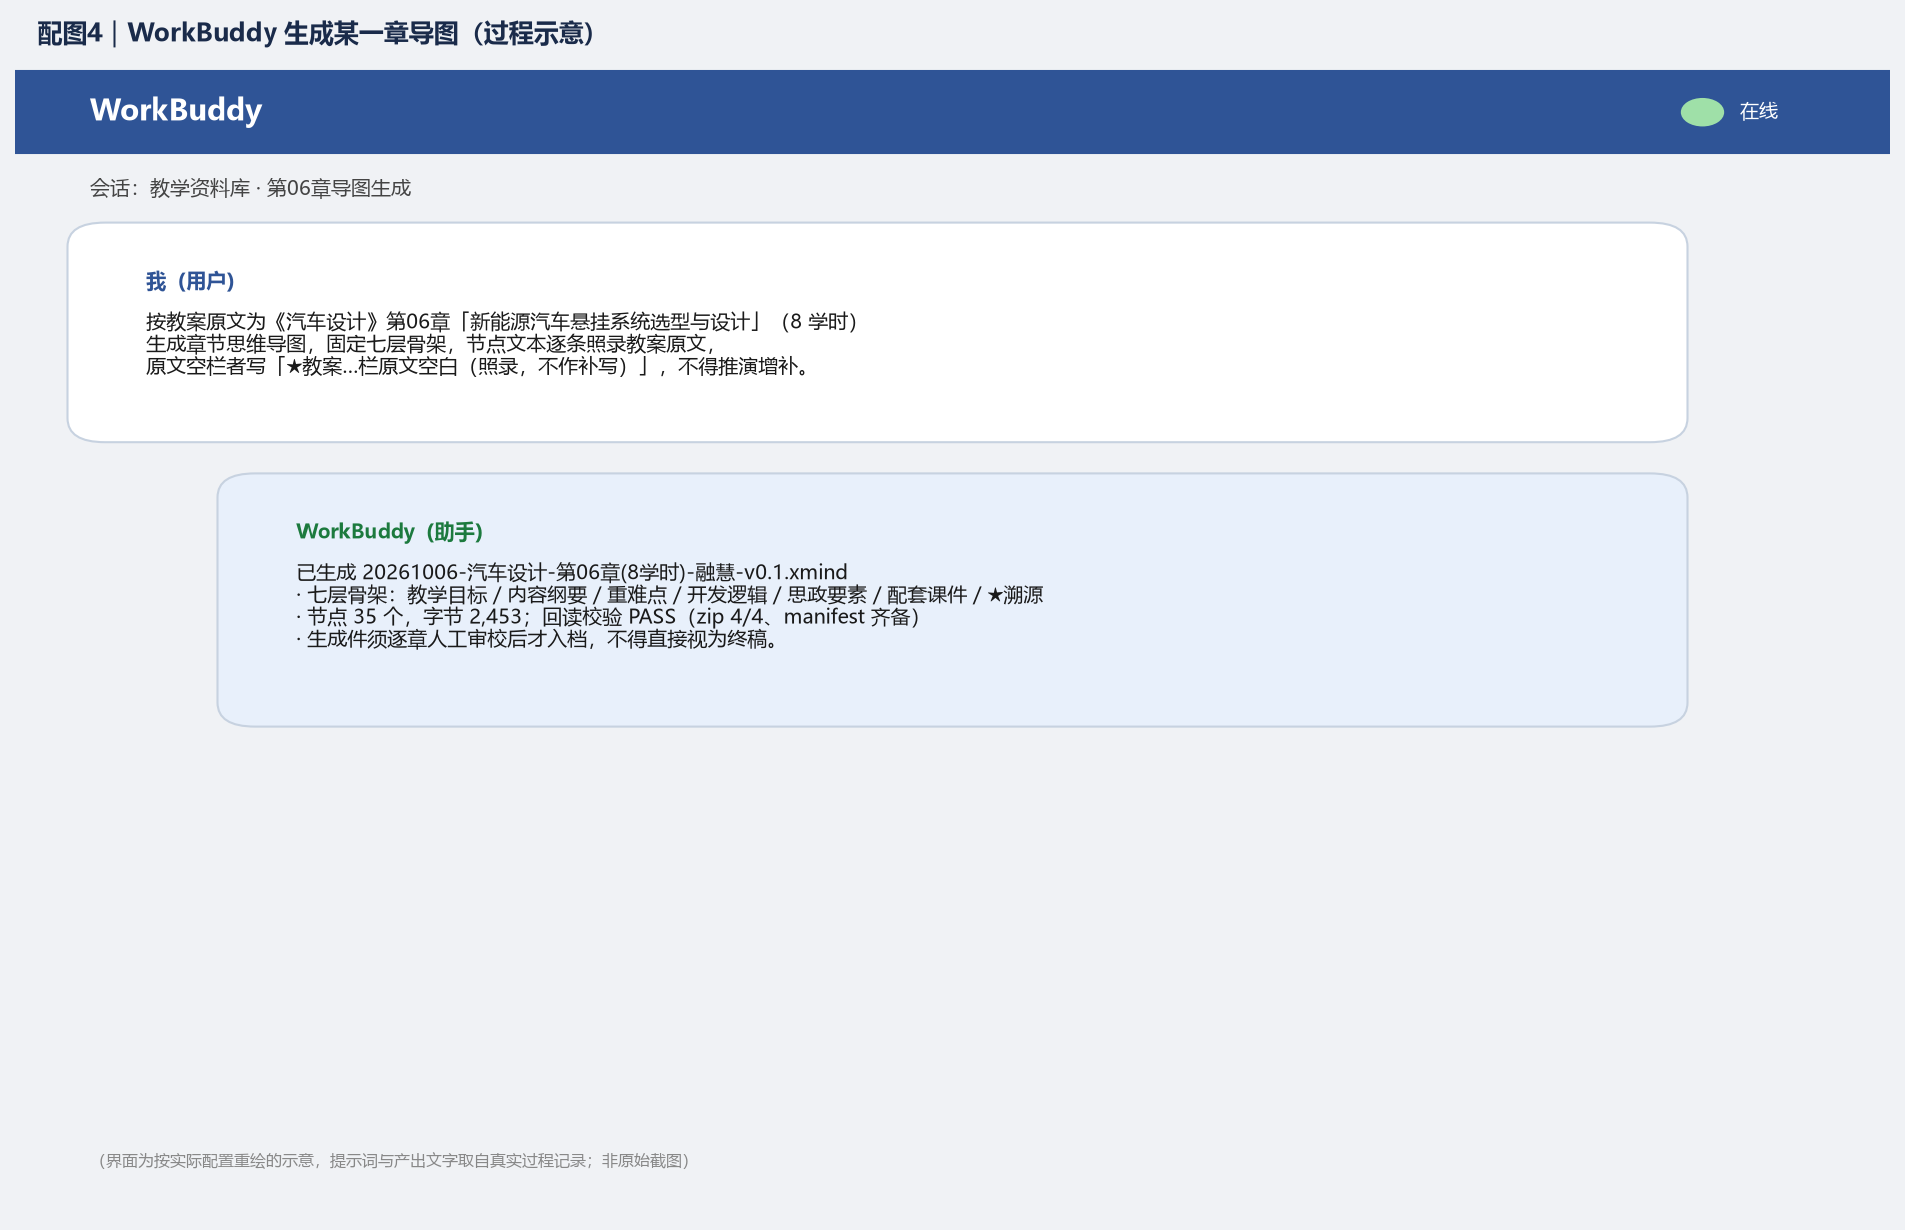
Task: Click the user message line starting 按教案原文为
Action: (502, 321)
